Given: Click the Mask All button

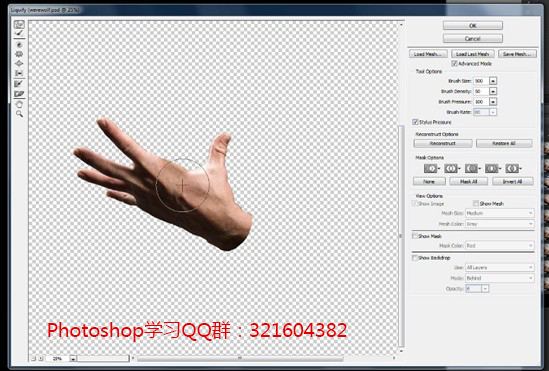Looking at the screenshot, I should click(x=468, y=182).
